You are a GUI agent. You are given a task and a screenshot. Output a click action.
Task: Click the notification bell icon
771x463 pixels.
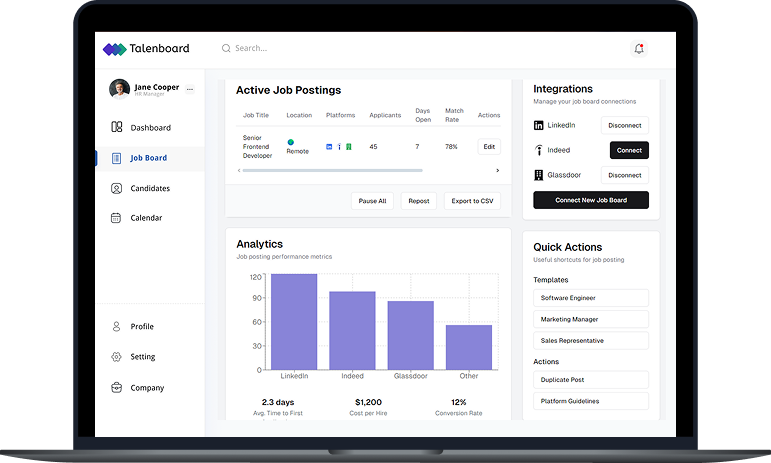(x=639, y=48)
